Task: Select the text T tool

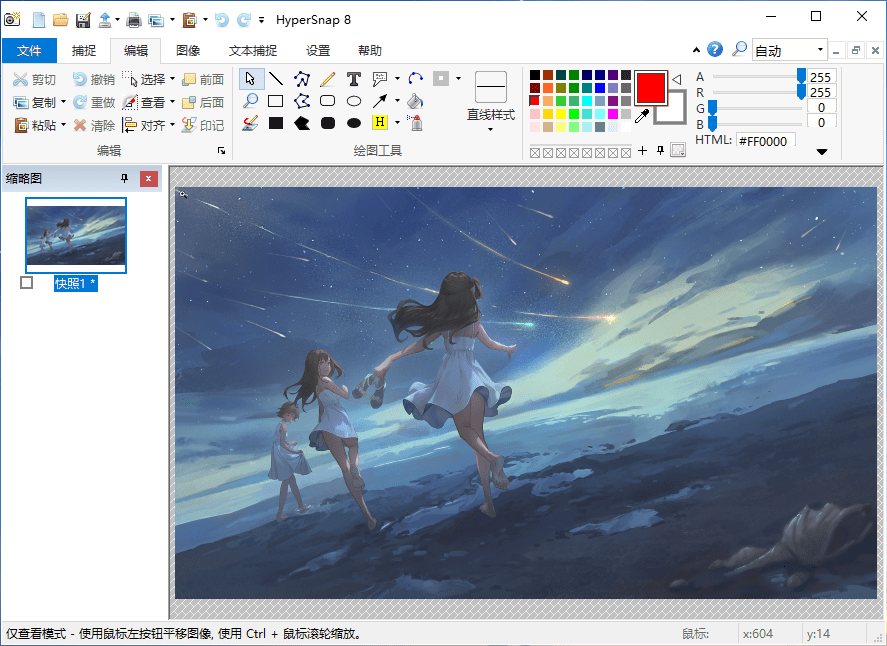Action: (x=354, y=79)
